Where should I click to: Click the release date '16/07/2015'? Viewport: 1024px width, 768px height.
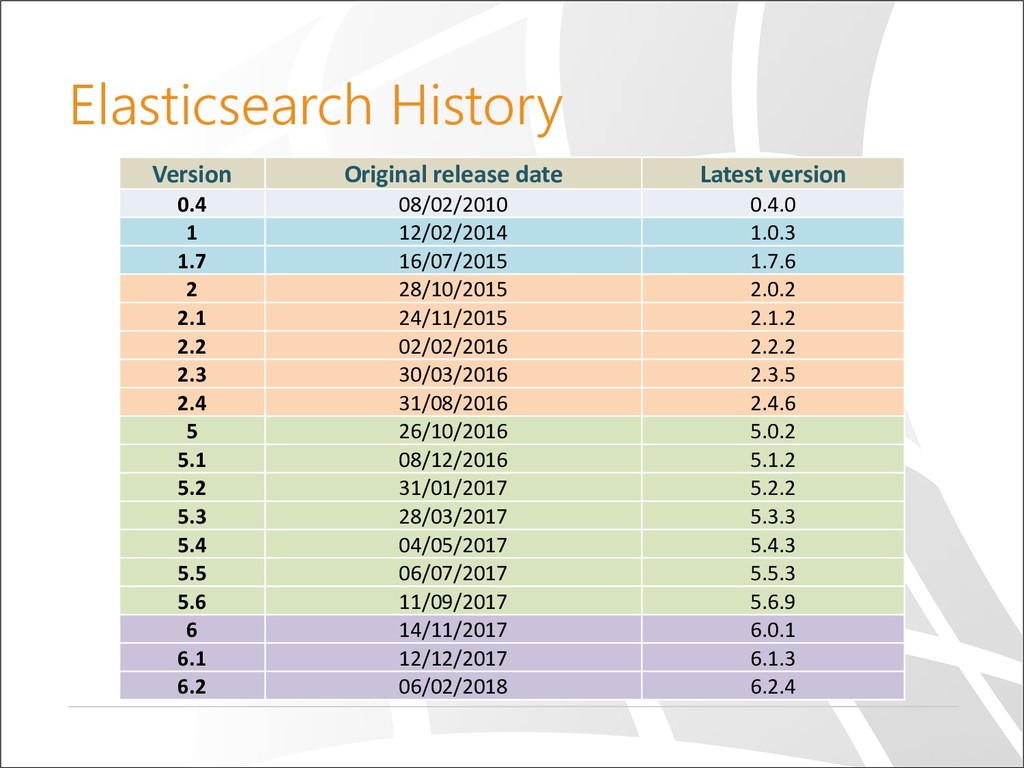[453, 261]
